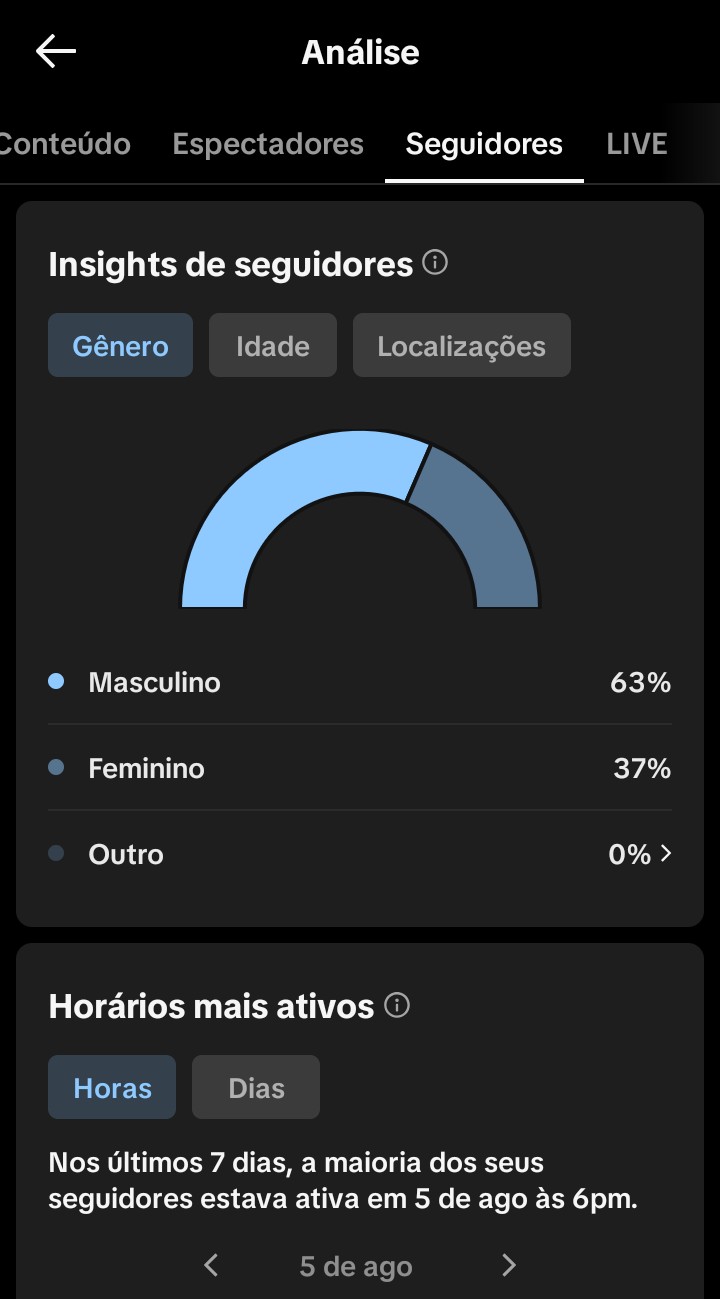Show follower insights by Idade
This screenshot has width=720, height=1299.
tap(273, 346)
